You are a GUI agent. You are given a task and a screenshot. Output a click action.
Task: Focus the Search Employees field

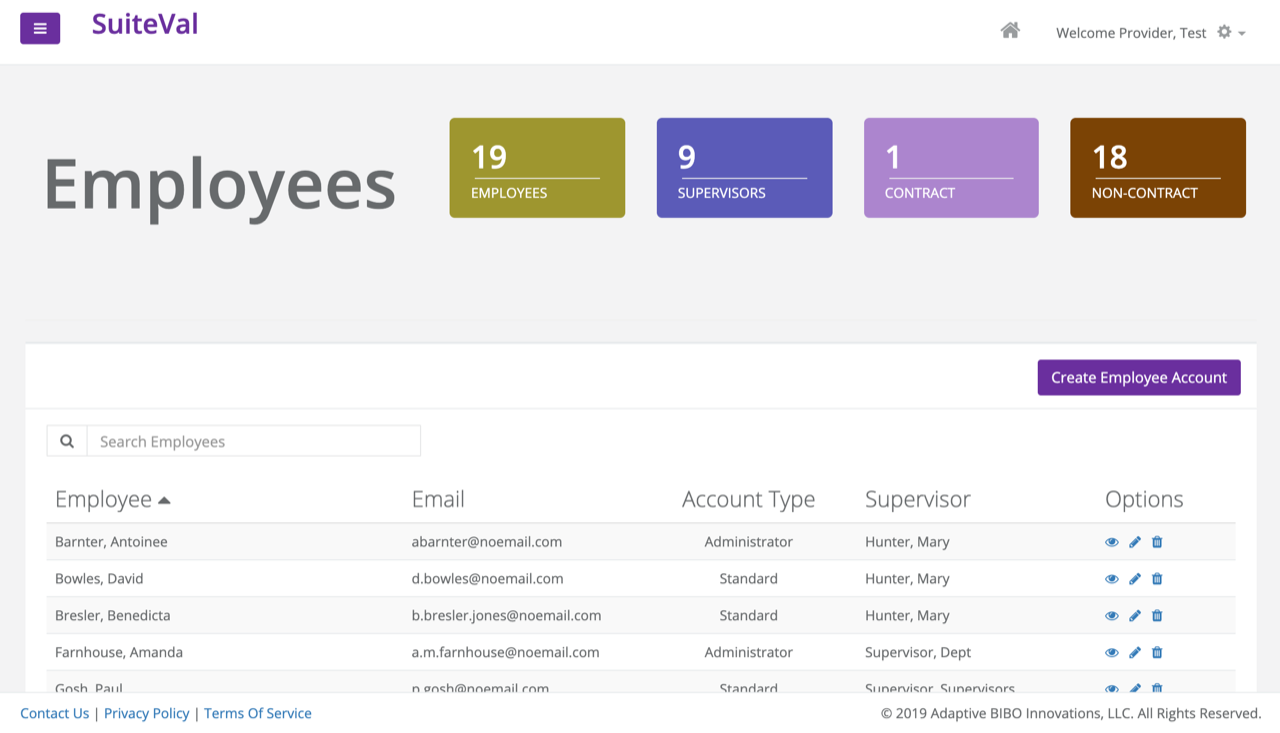(253, 441)
